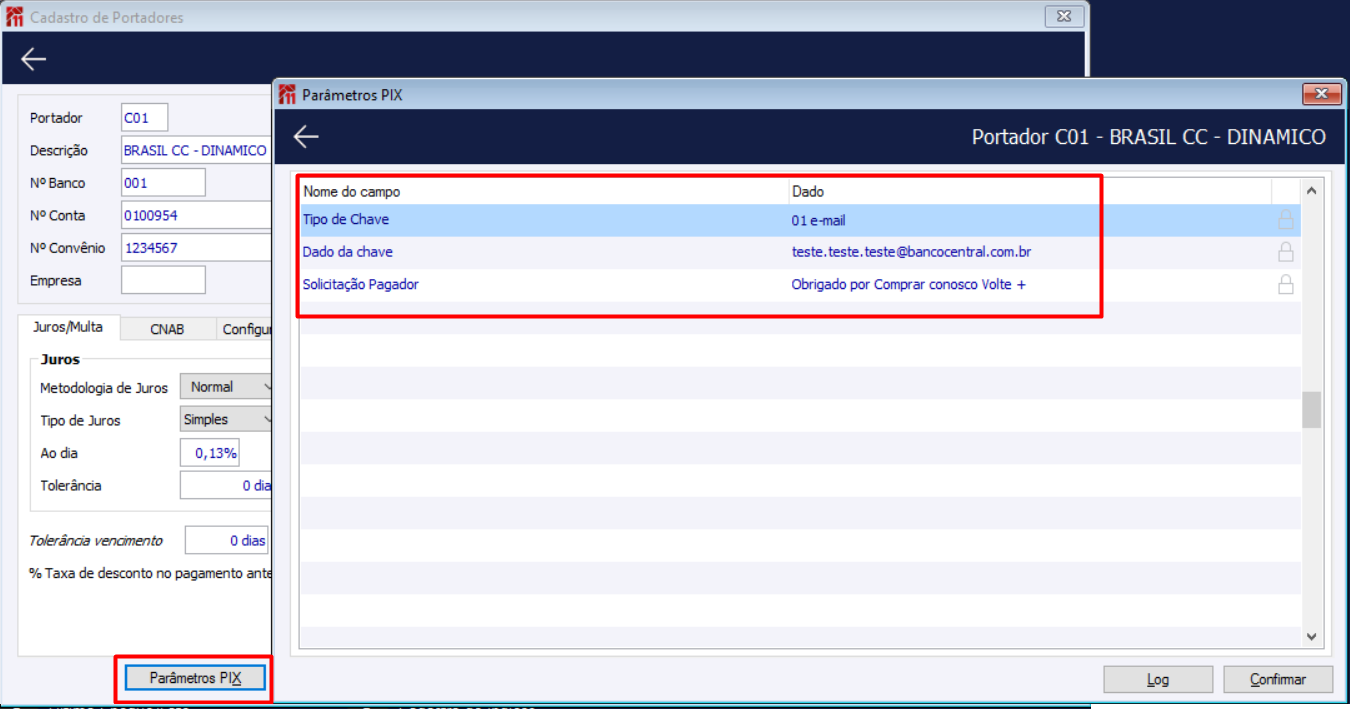Click Cadastro de Portadores window title icon
Viewport: 1350px width, 709px height.
coord(15,17)
